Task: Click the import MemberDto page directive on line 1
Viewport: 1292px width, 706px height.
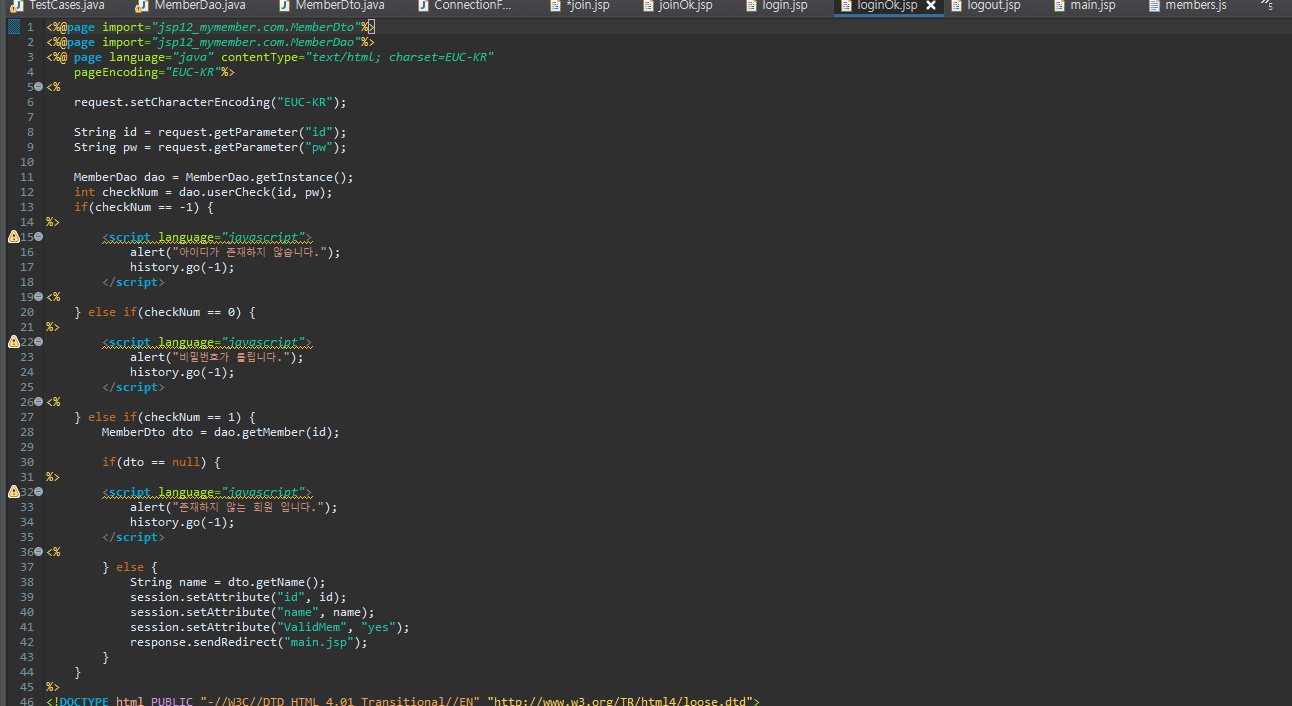Action: [210, 27]
